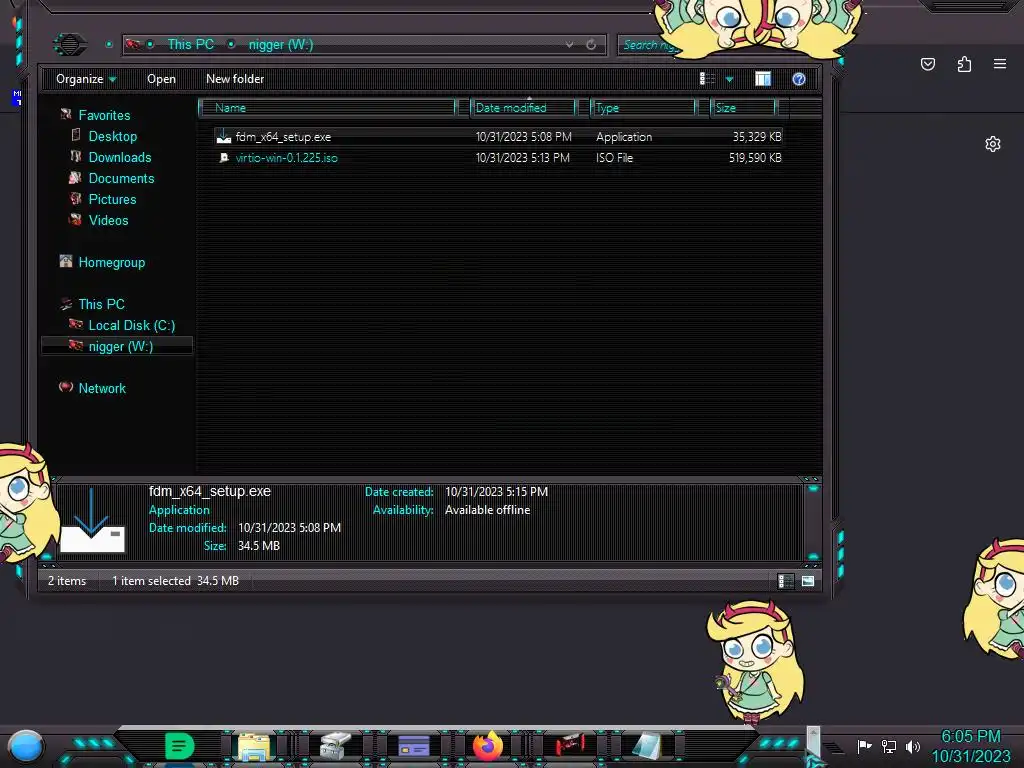Click Date modified value in details pane

point(289,528)
